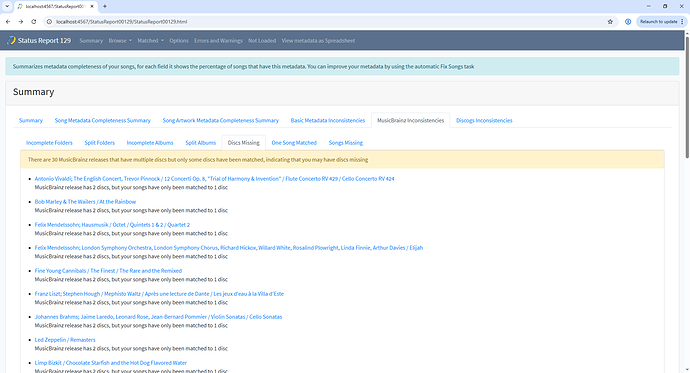Bookmark this page with the star icon

(610, 22)
